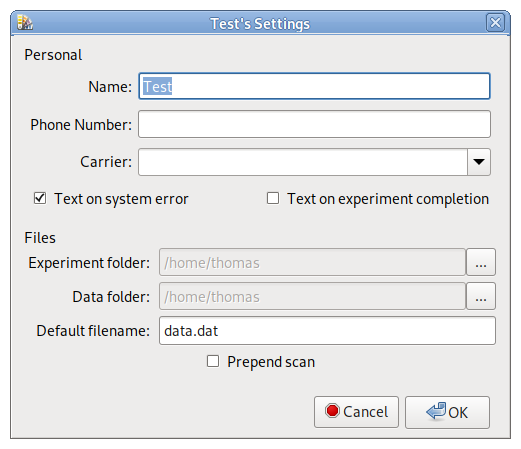
Task: Browse for Data folder with the ... button
Action: click(481, 296)
